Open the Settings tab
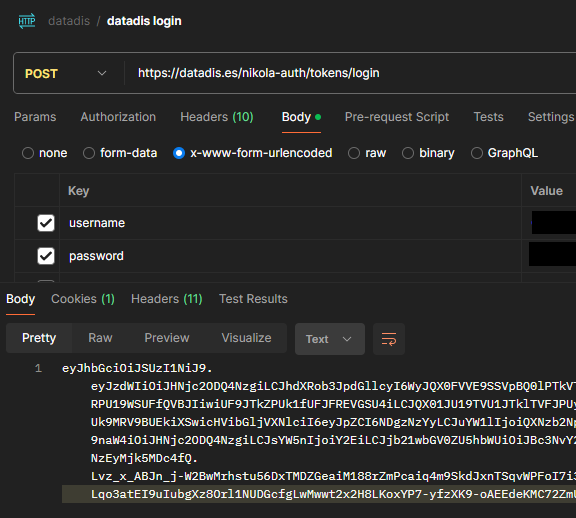This screenshot has width=576, height=518. 551,117
